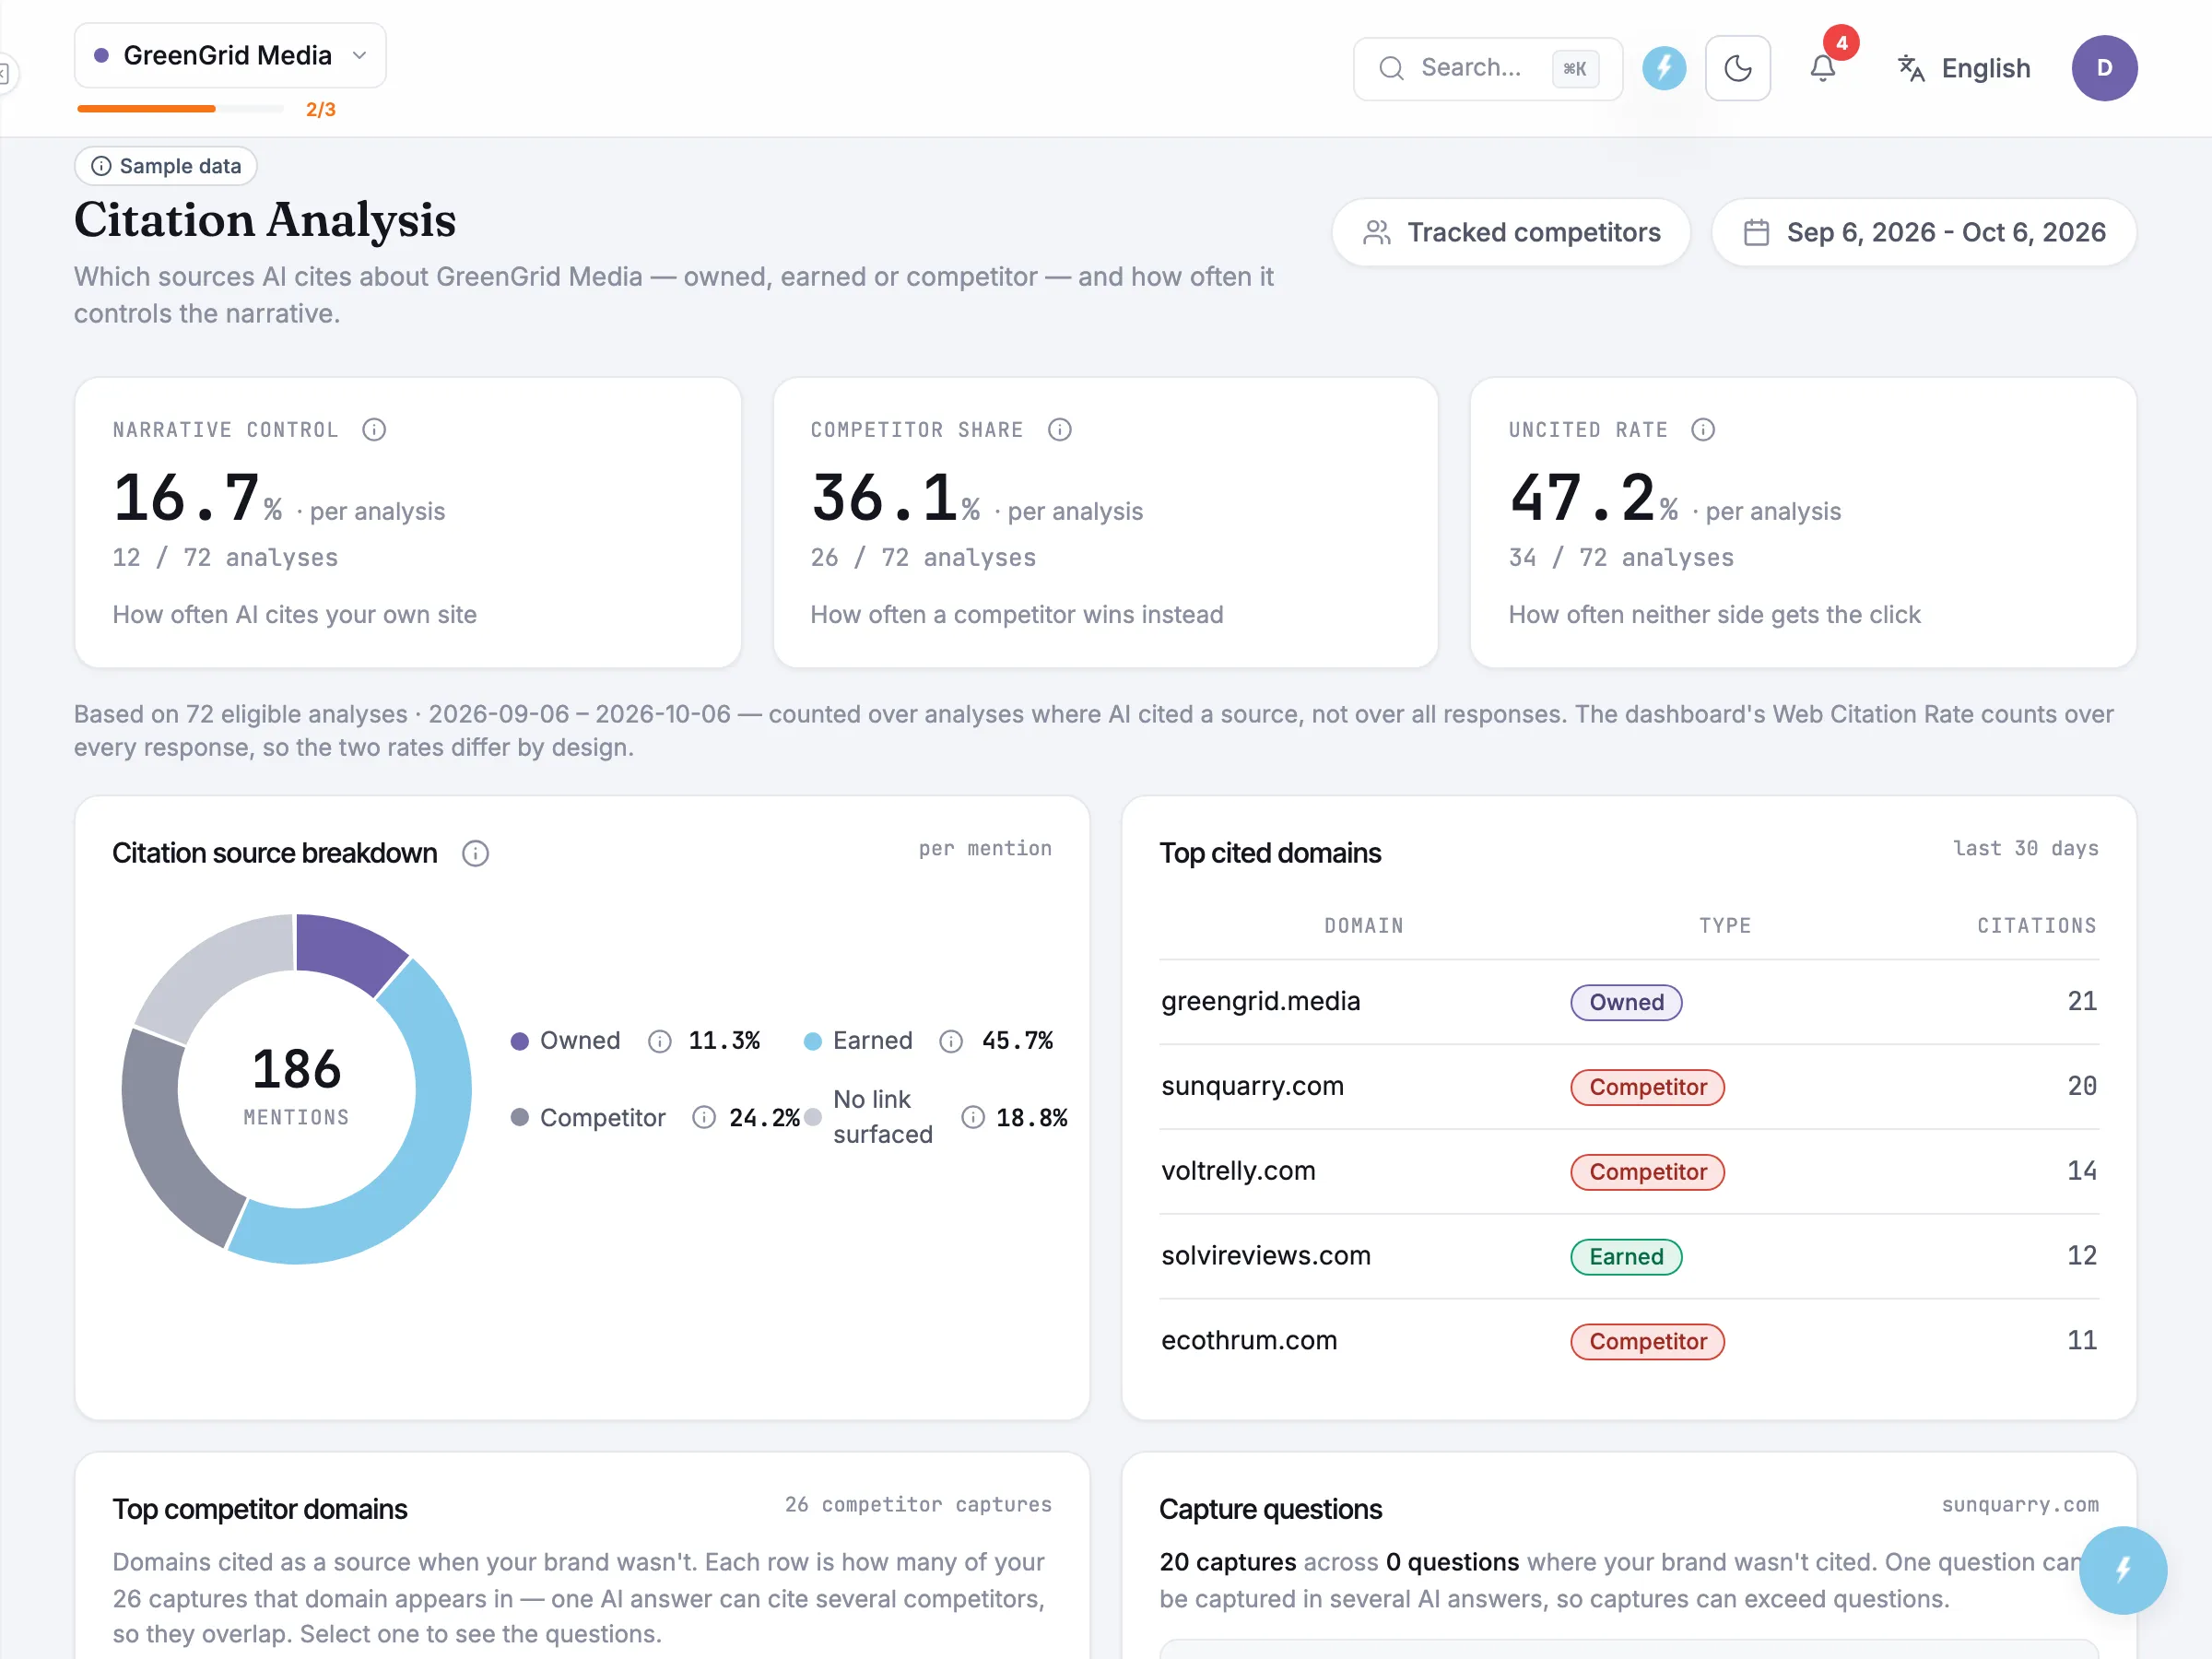Click the Competitor badge for sunquarry.com
Image resolution: width=2212 pixels, height=1659 pixels.
click(1647, 1087)
